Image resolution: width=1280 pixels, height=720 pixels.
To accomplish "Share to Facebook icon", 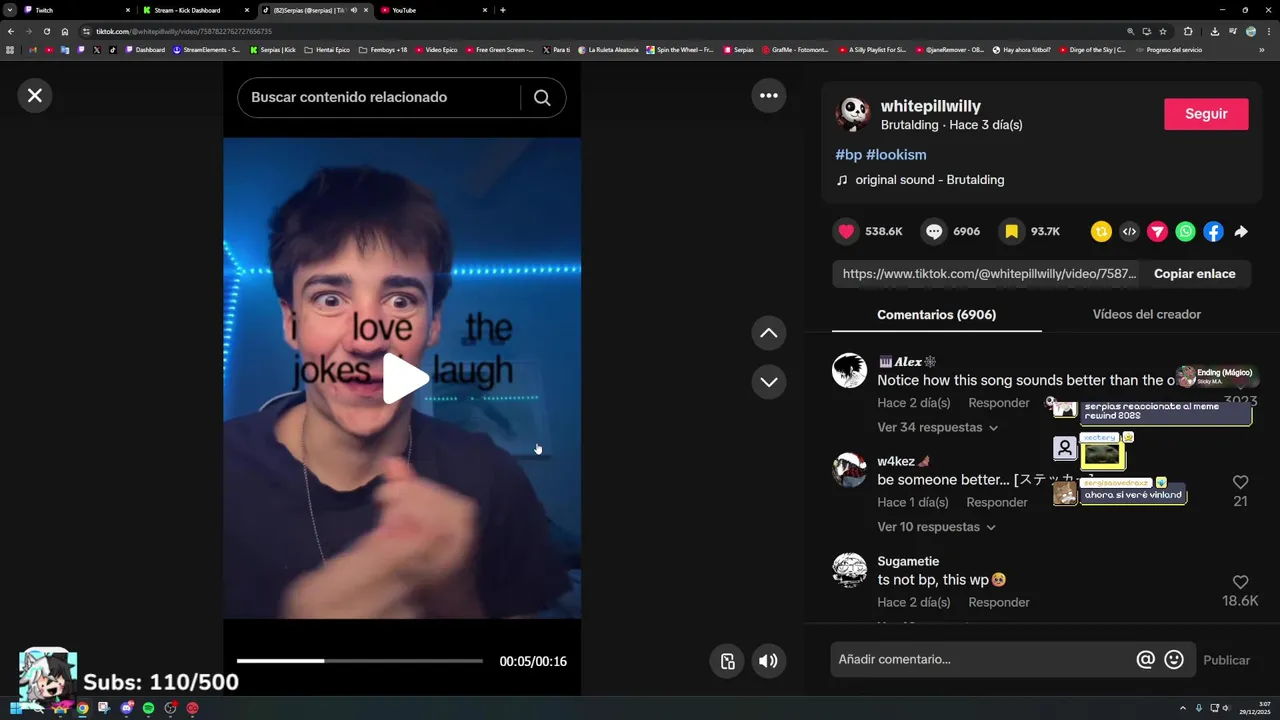I will [x=1213, y=231].
